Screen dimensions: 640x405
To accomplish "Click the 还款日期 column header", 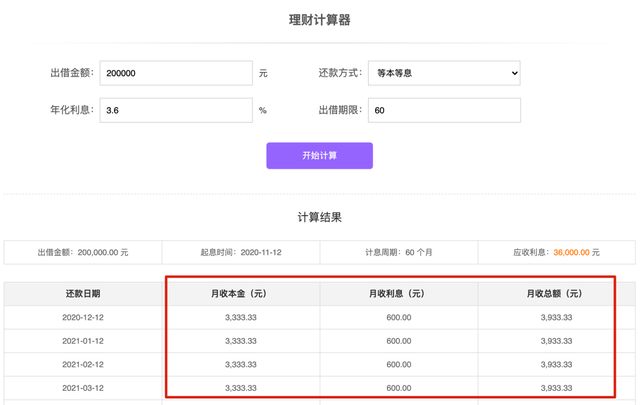I will tap(82, 294).
